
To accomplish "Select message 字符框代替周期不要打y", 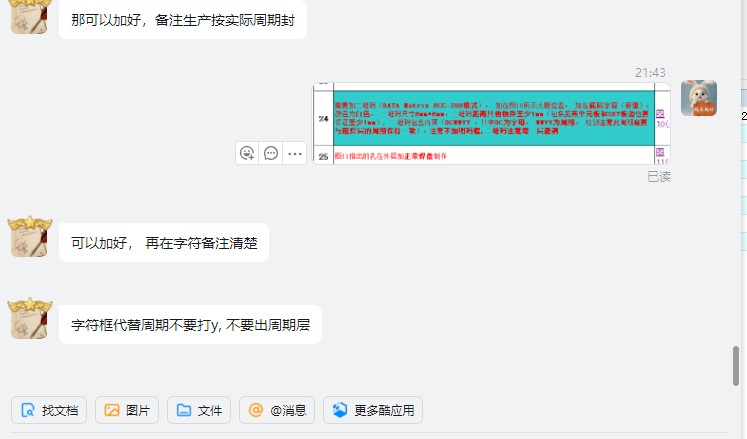I will 190,325.
